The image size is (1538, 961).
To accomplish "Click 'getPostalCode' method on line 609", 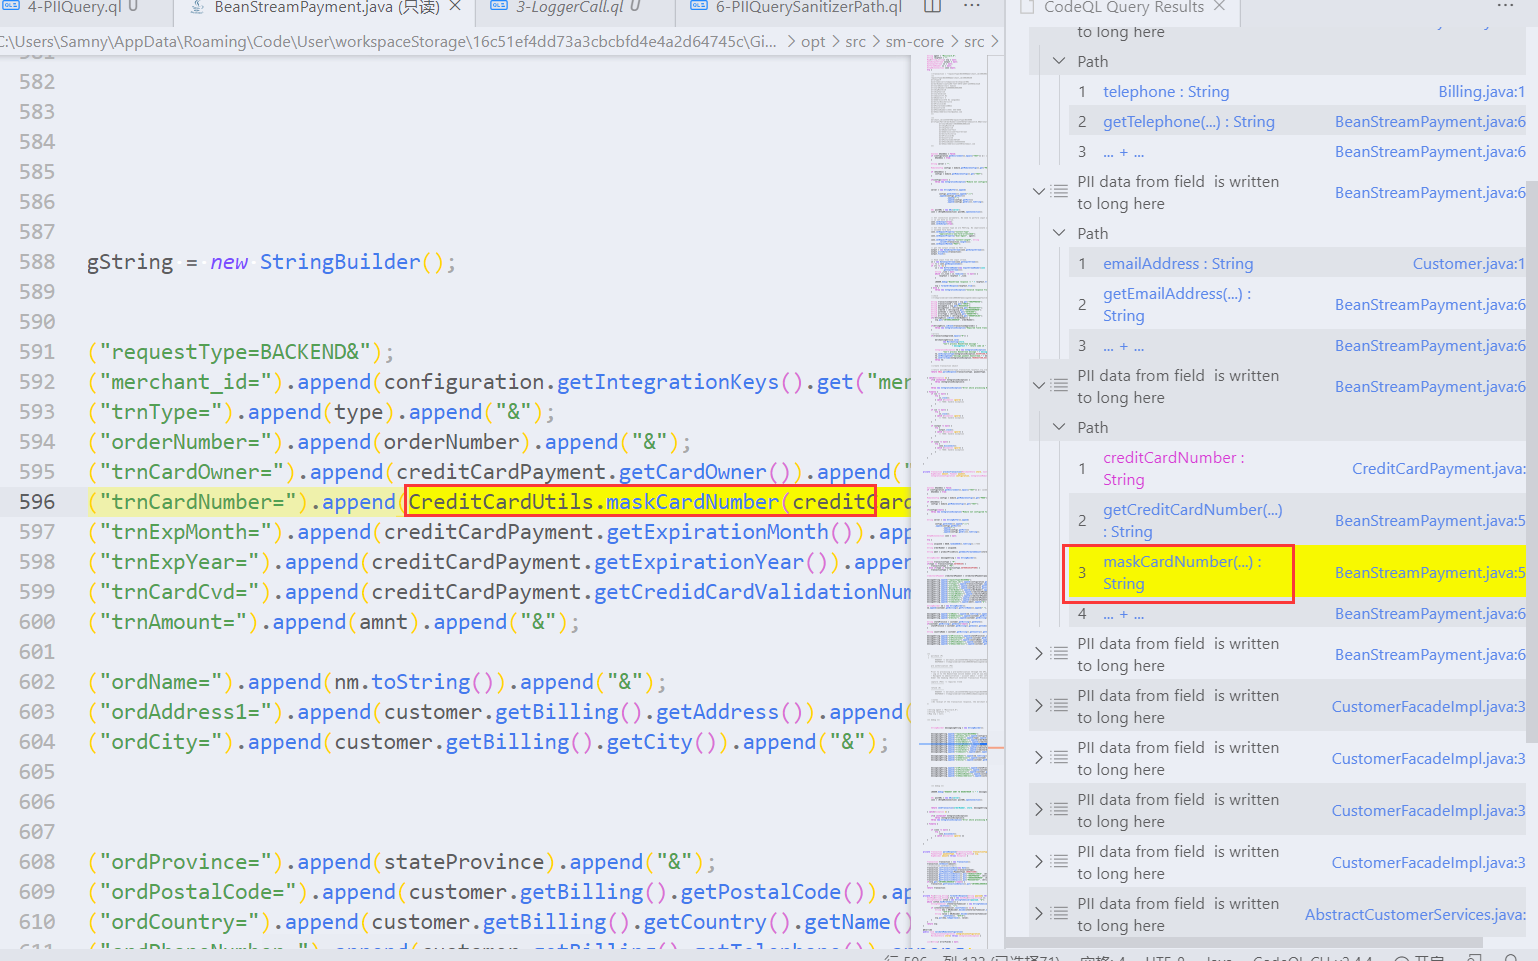I will pos(761,891).
